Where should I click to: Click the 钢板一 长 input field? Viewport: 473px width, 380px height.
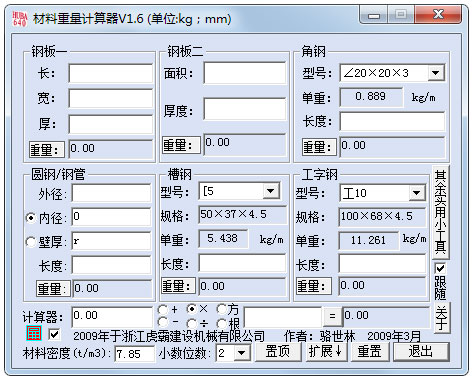(x=111, y=73)
